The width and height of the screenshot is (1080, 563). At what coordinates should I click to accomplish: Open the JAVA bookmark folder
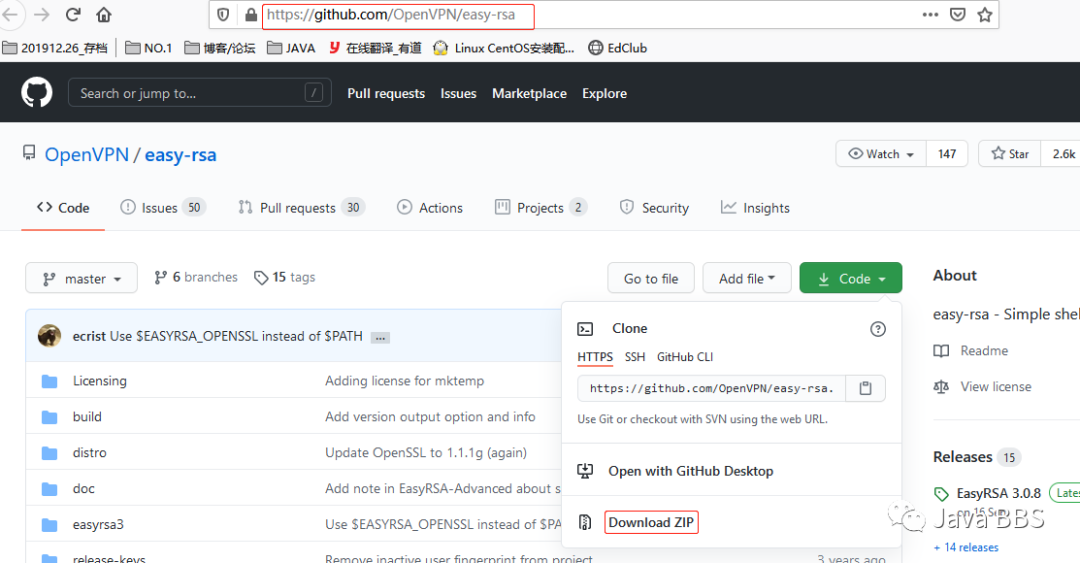[x=291, y=48]
